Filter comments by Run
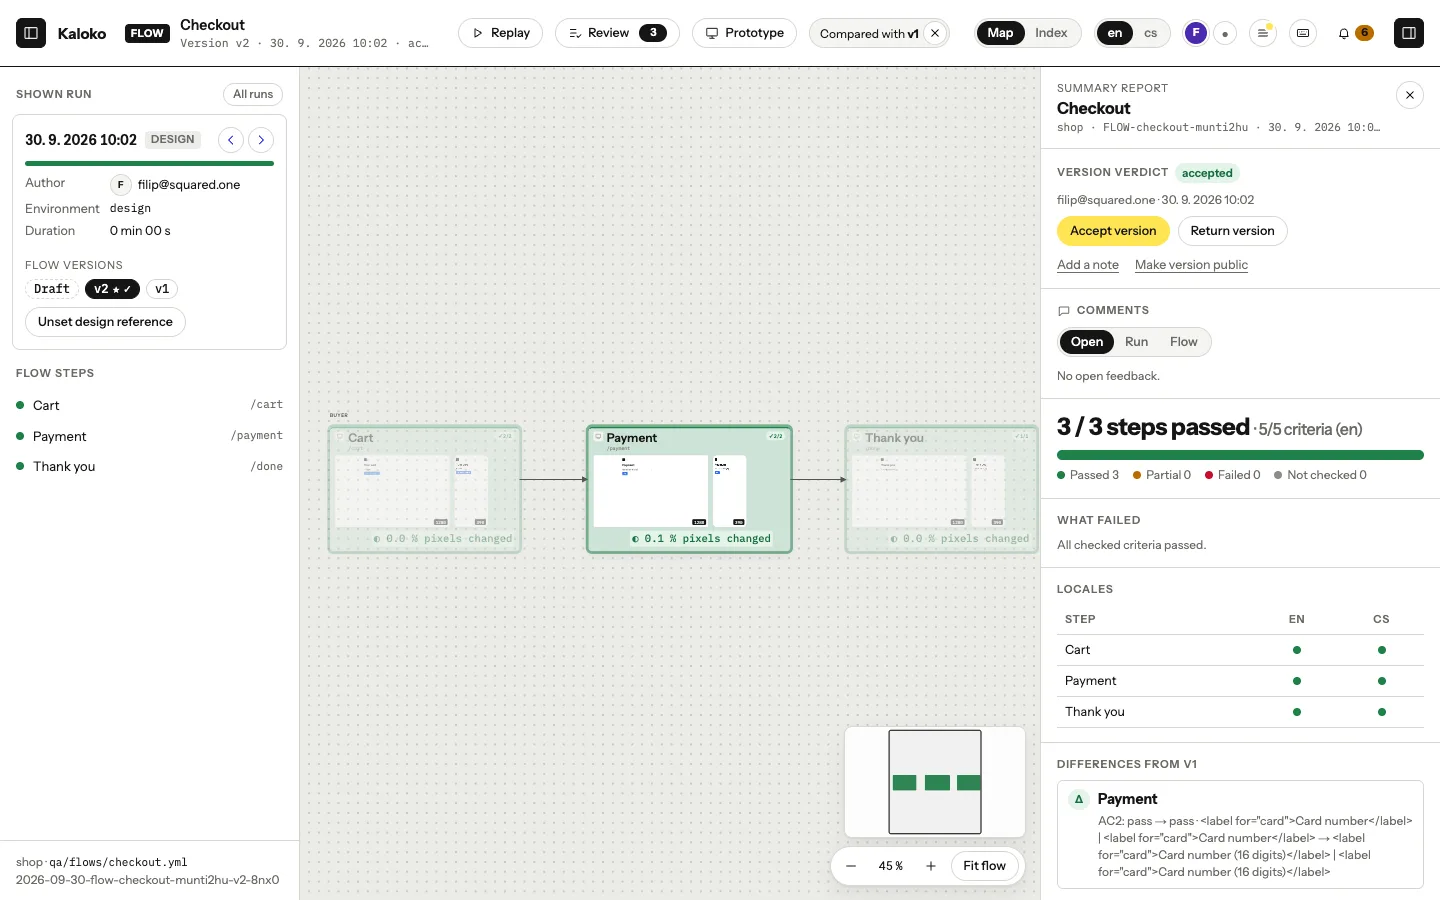The height and width of the screenshot is (900, 1440). tap(1137, 342)
